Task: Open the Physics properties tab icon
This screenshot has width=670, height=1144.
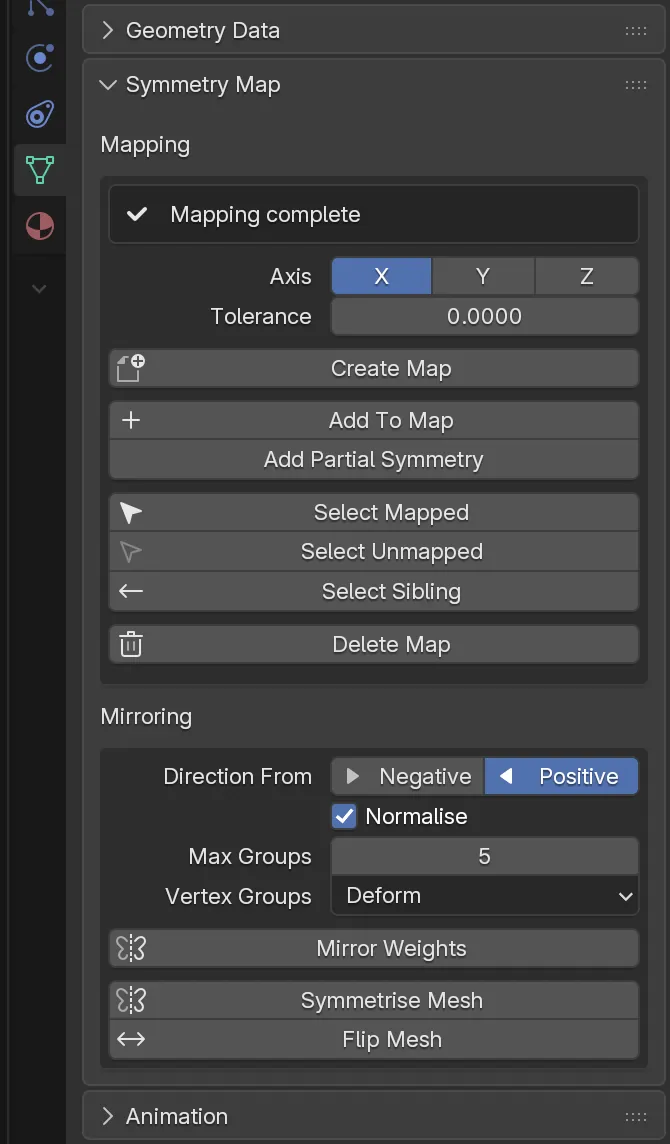Action: [x=39, y=58]
